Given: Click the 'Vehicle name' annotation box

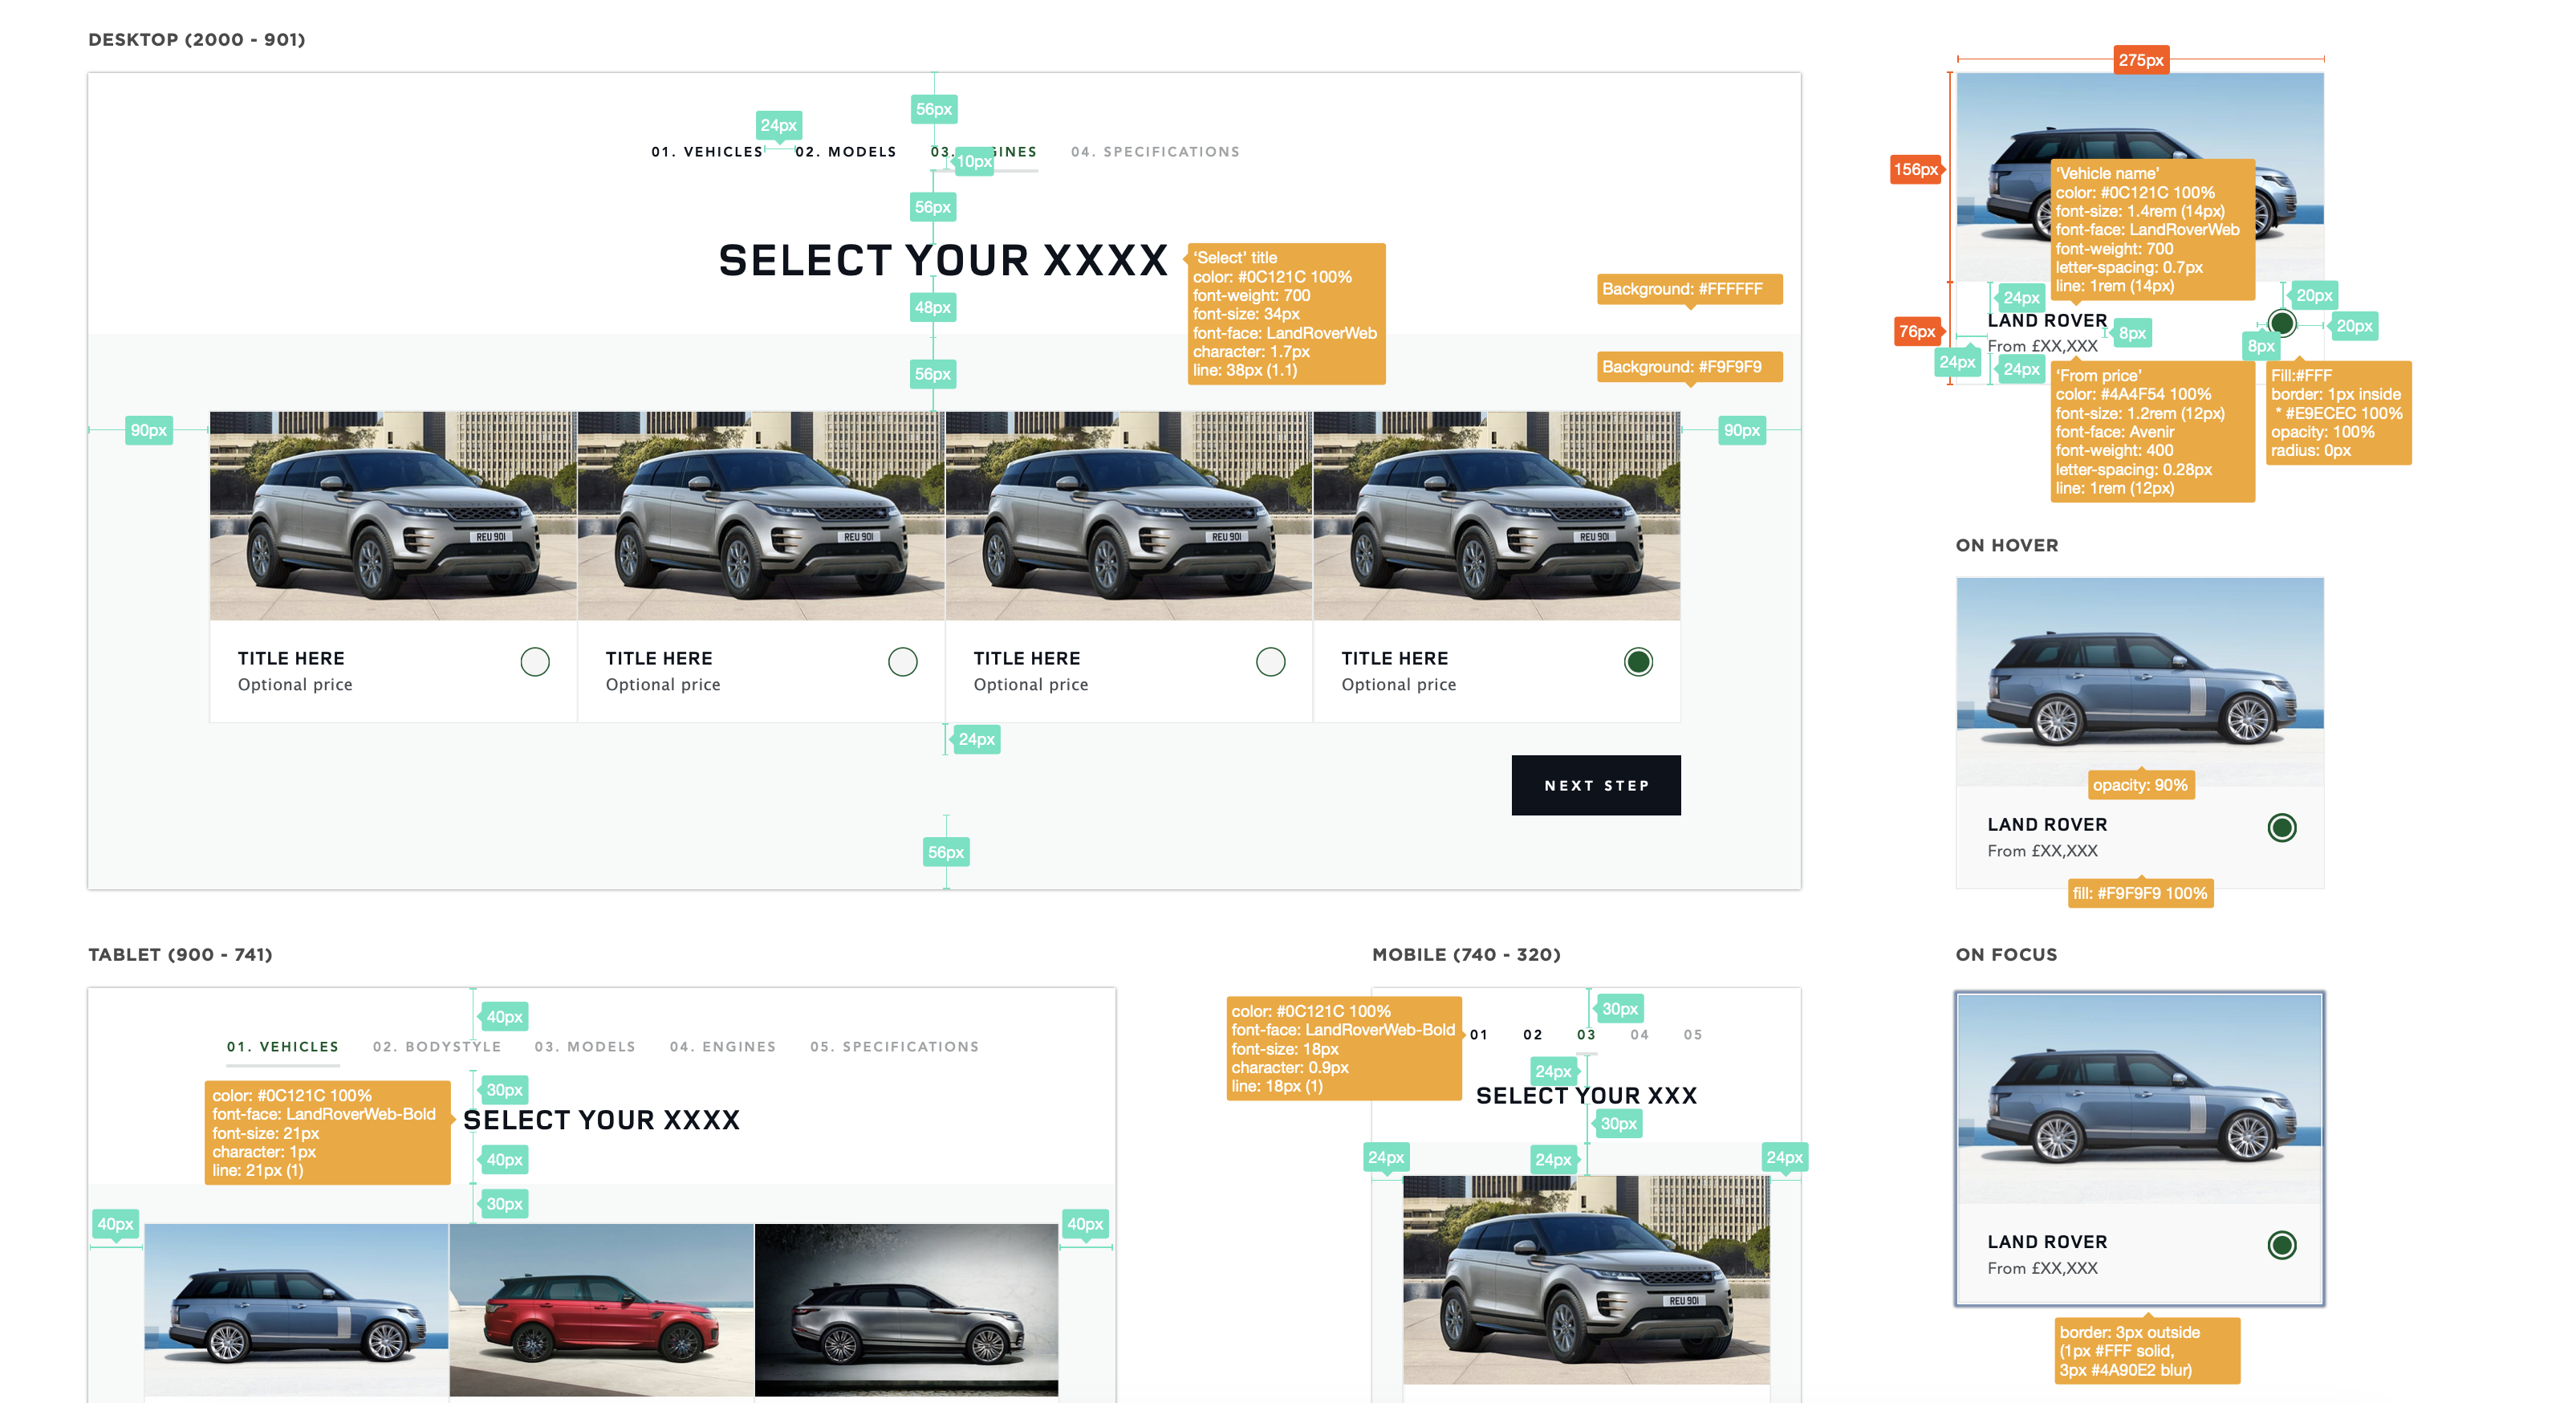Looking at the screenshot, I should [x=2152, y=229].
